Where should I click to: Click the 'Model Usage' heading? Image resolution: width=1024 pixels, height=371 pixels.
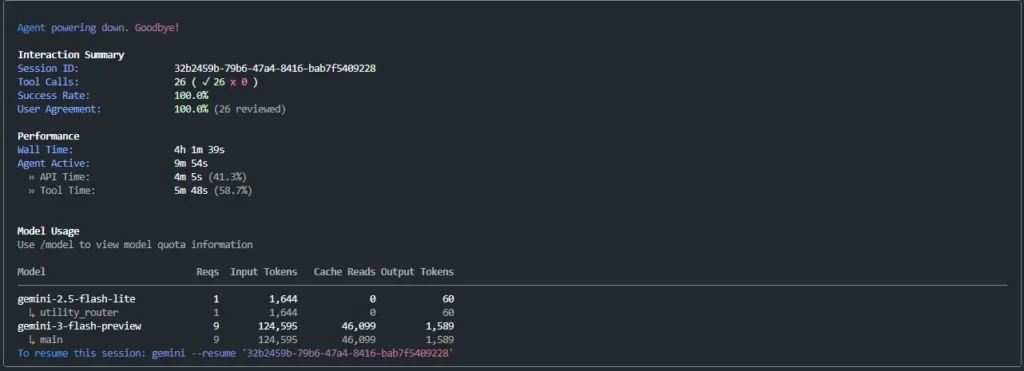coord(48,231)
